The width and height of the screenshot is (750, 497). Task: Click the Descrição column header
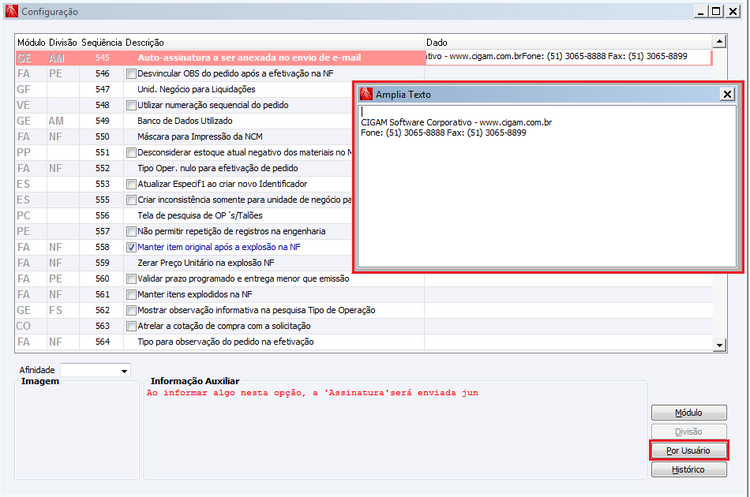(x=274, y=43)
